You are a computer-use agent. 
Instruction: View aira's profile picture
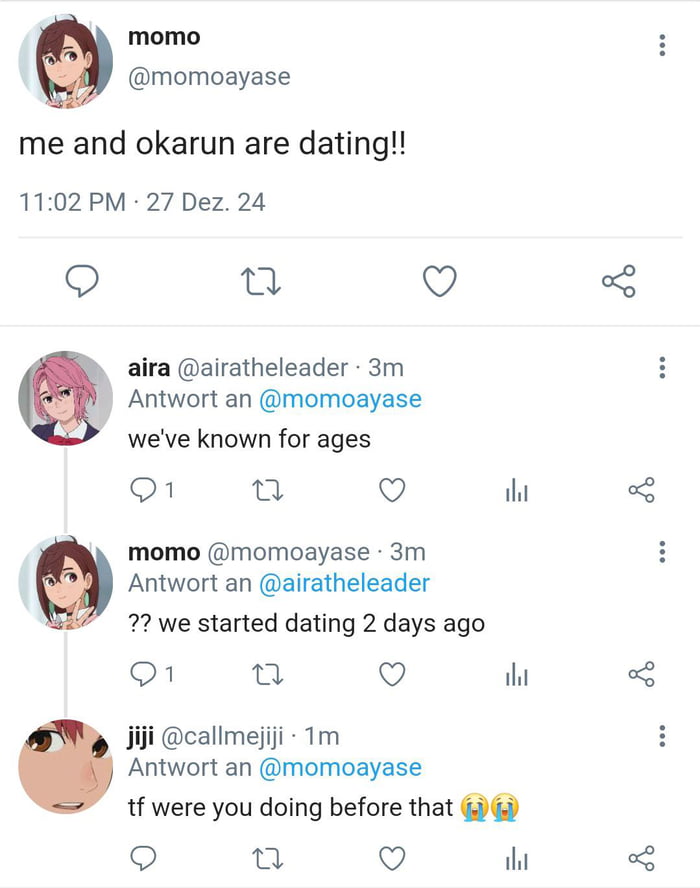coord(65,398)
